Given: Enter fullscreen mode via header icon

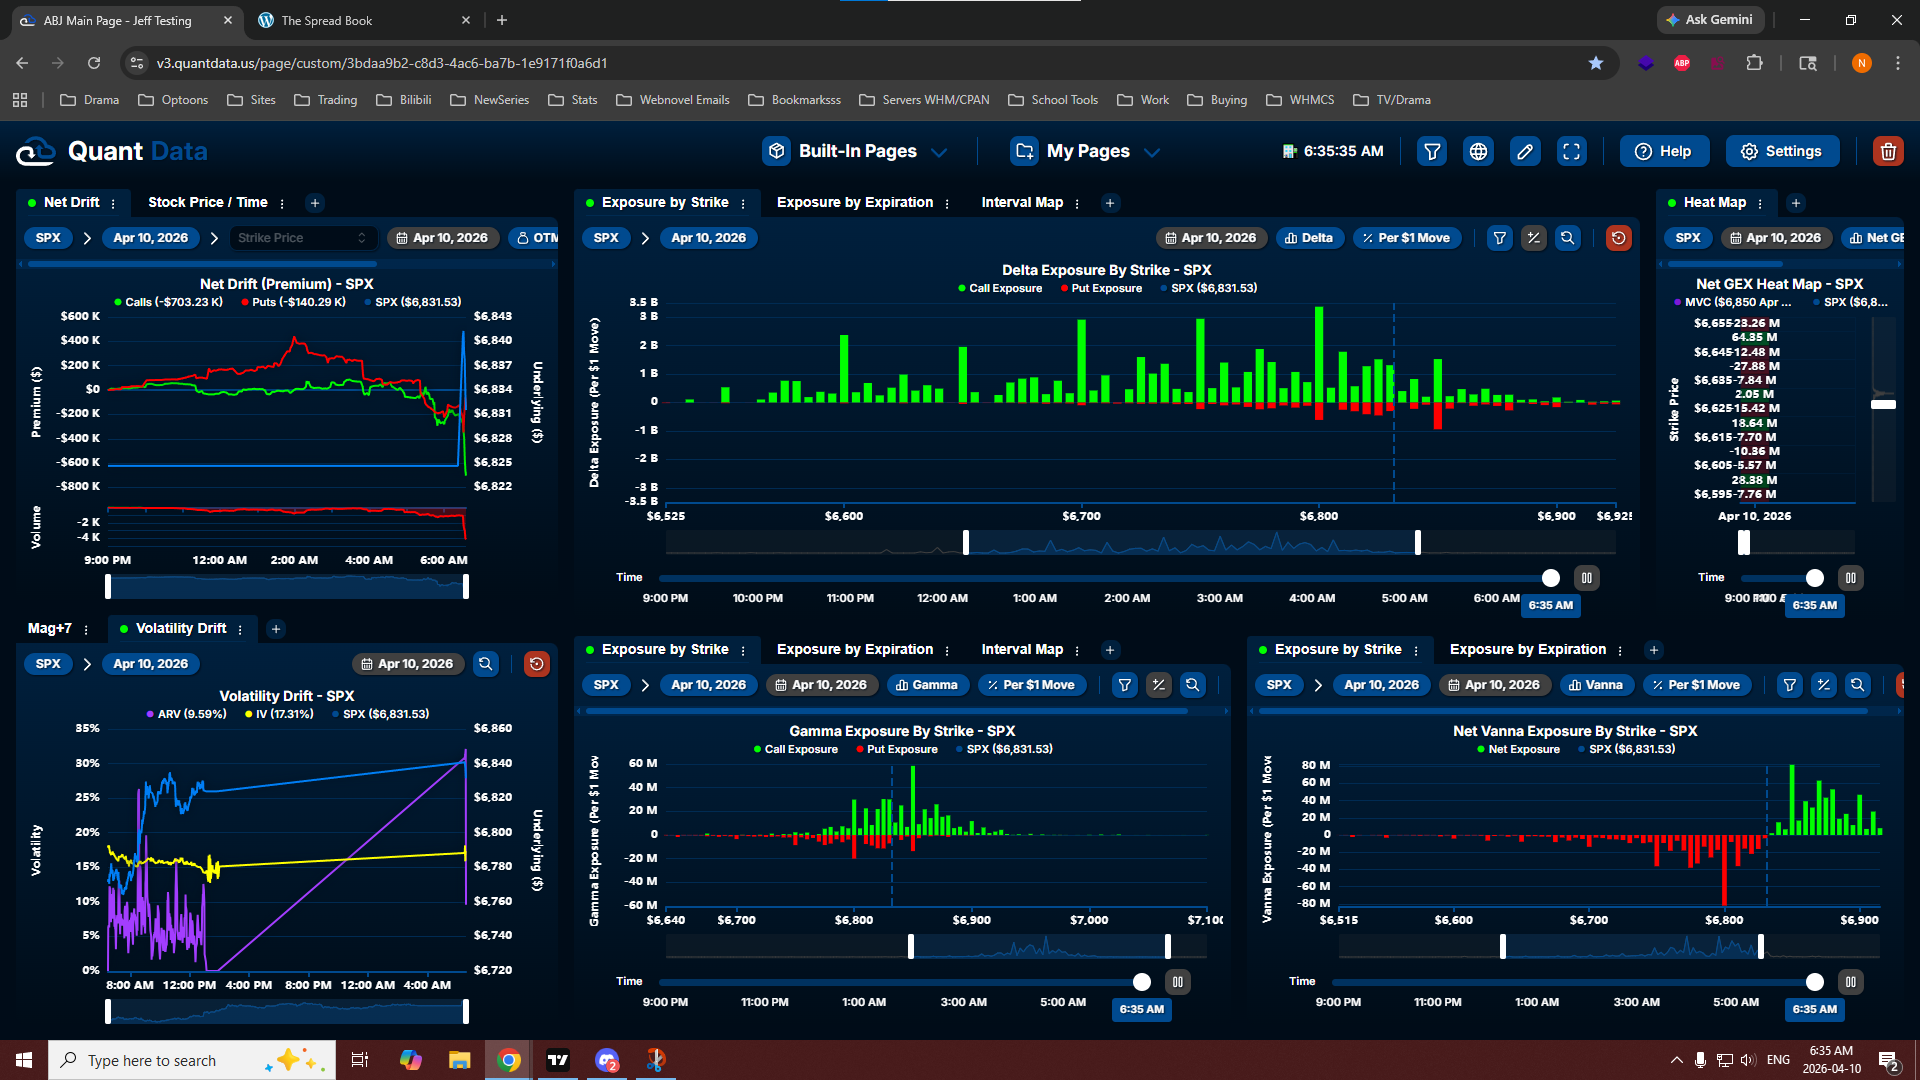Looking at the screenshot, I should pyautogui.click(x=1571, y=152).
